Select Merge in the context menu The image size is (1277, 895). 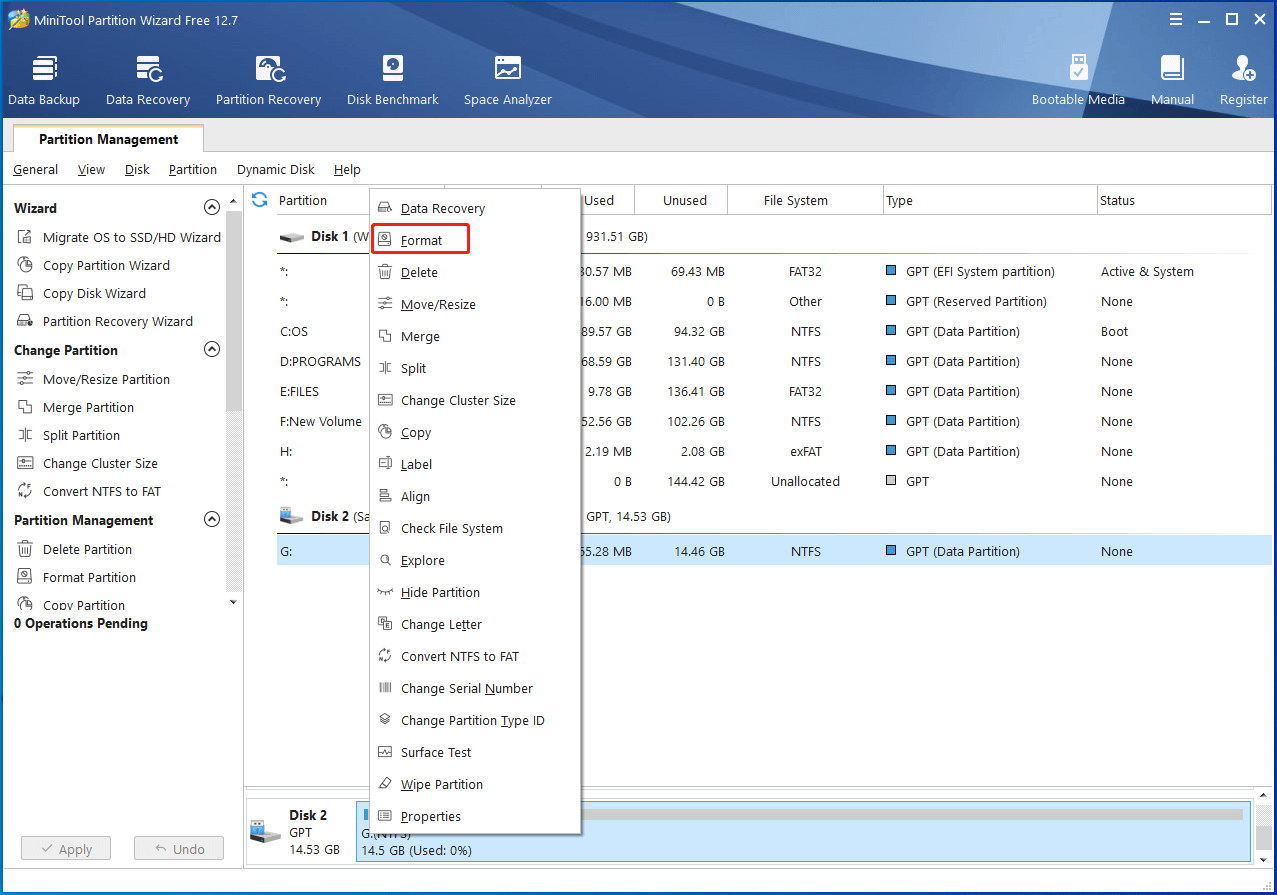coord(476,336)
